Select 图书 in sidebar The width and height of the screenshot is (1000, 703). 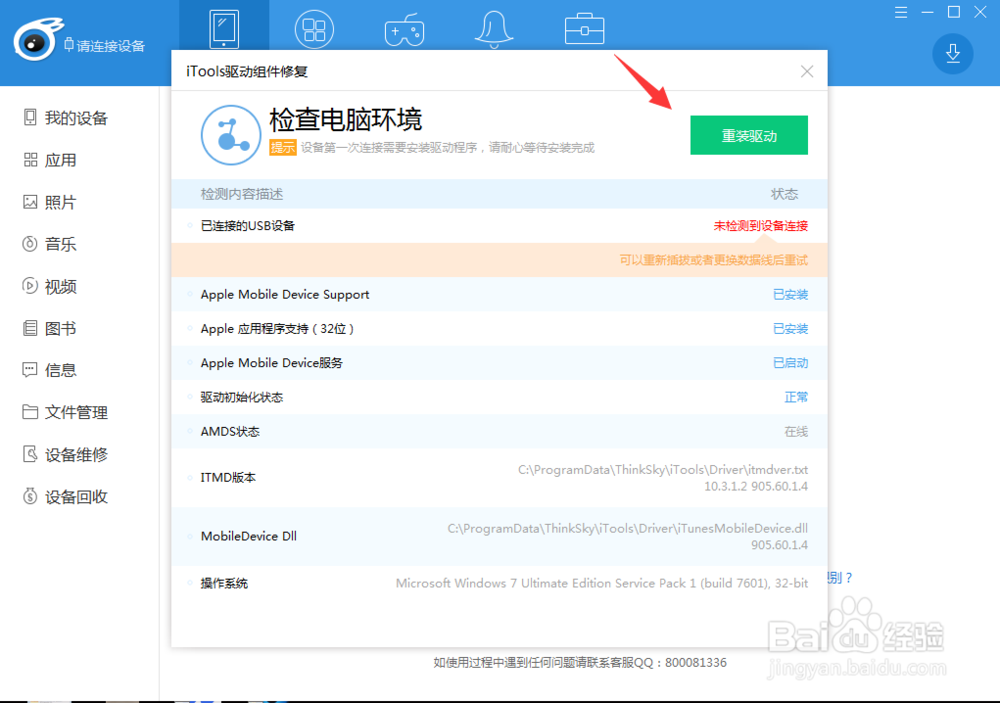point(50,329)
